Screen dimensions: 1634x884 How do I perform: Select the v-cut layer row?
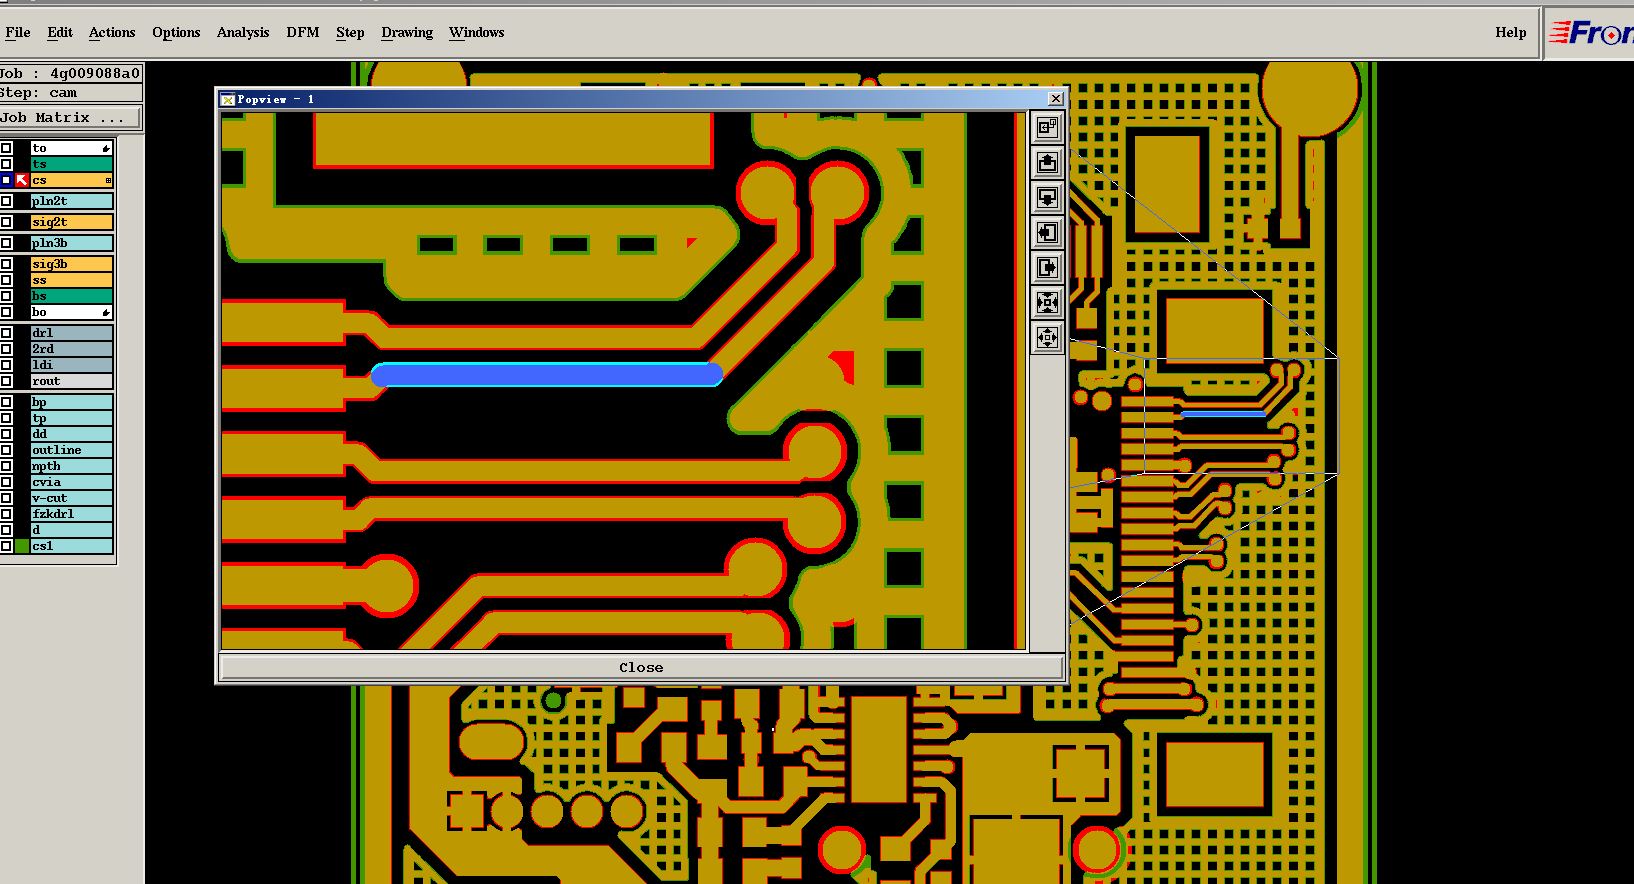coord(71,498)
